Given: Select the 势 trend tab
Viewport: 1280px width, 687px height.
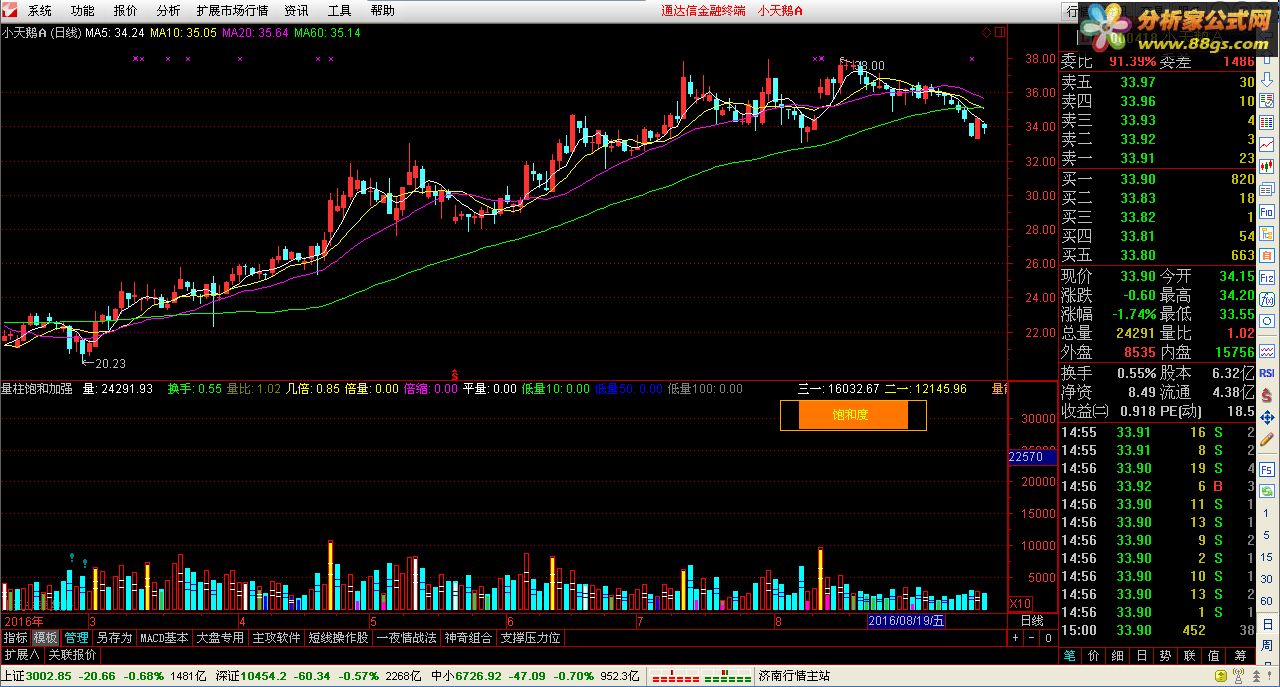Looking at the screenshot, I should pos(1166,656).
